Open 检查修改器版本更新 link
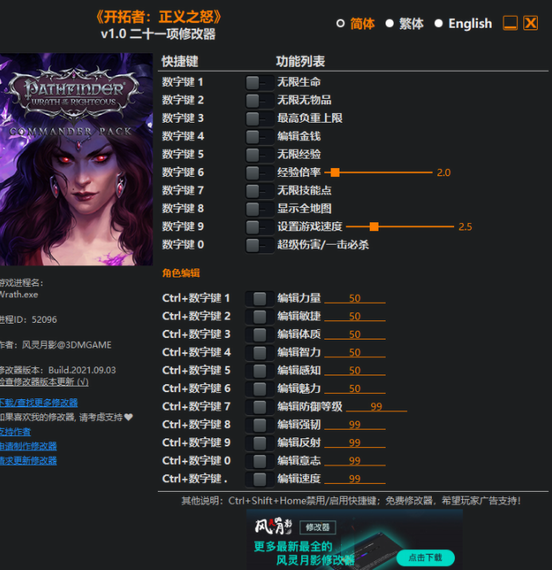552x570 pixels. tap(44, 382)
